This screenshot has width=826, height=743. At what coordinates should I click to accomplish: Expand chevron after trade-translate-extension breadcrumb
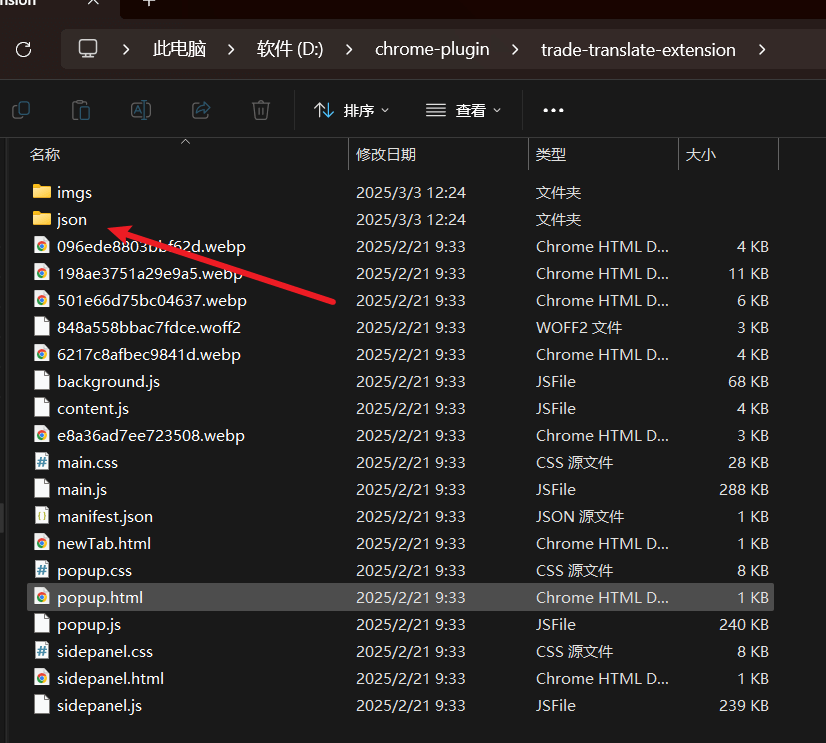[x=763, y=49]
